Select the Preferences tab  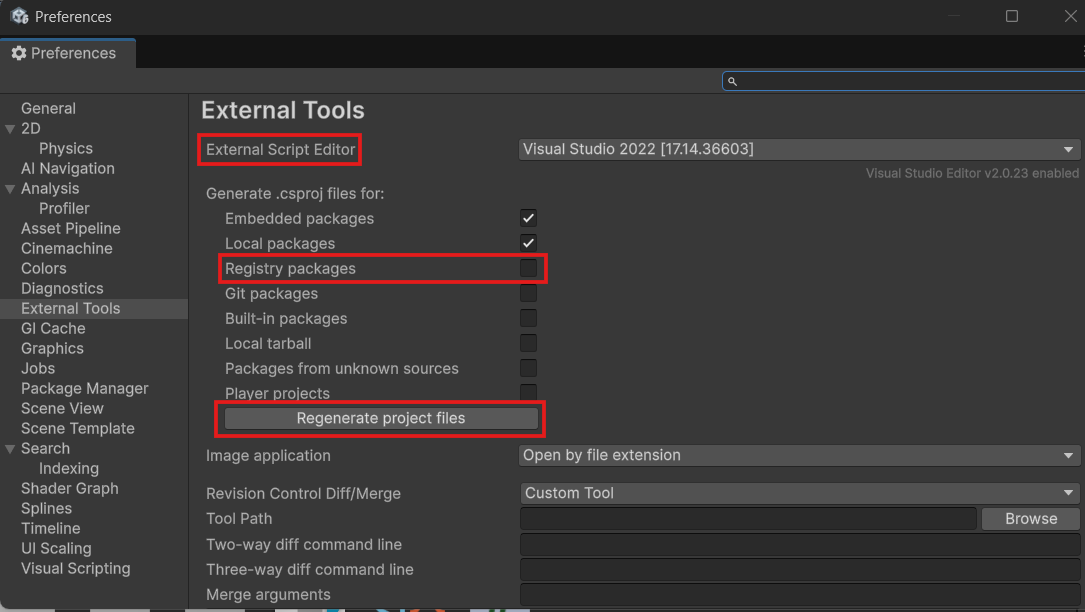point(68,53)
